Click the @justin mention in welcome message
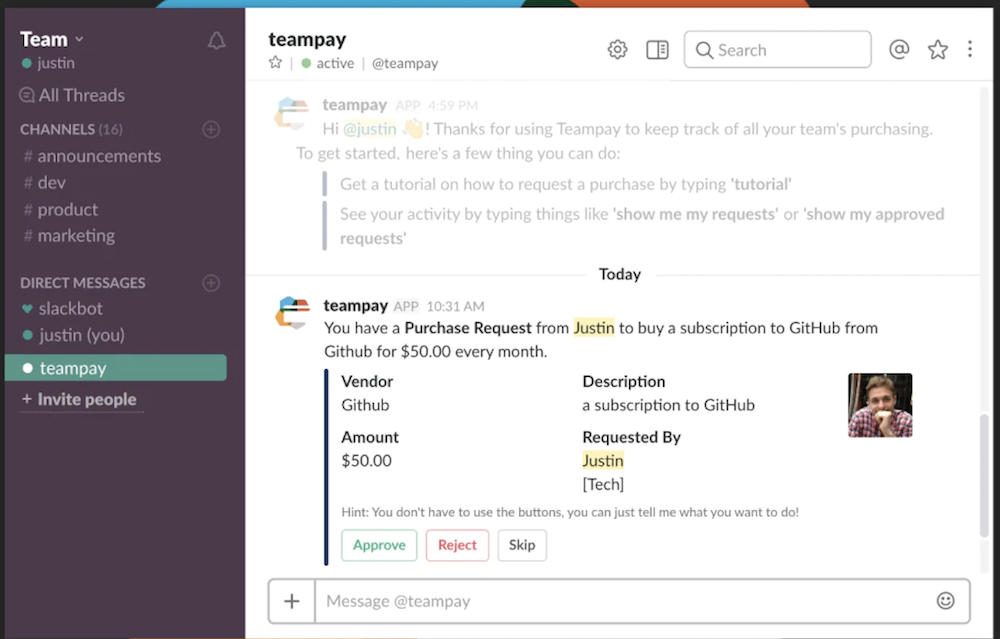The width and height of the screenshot is (1000, 639). tap(370, 129)
